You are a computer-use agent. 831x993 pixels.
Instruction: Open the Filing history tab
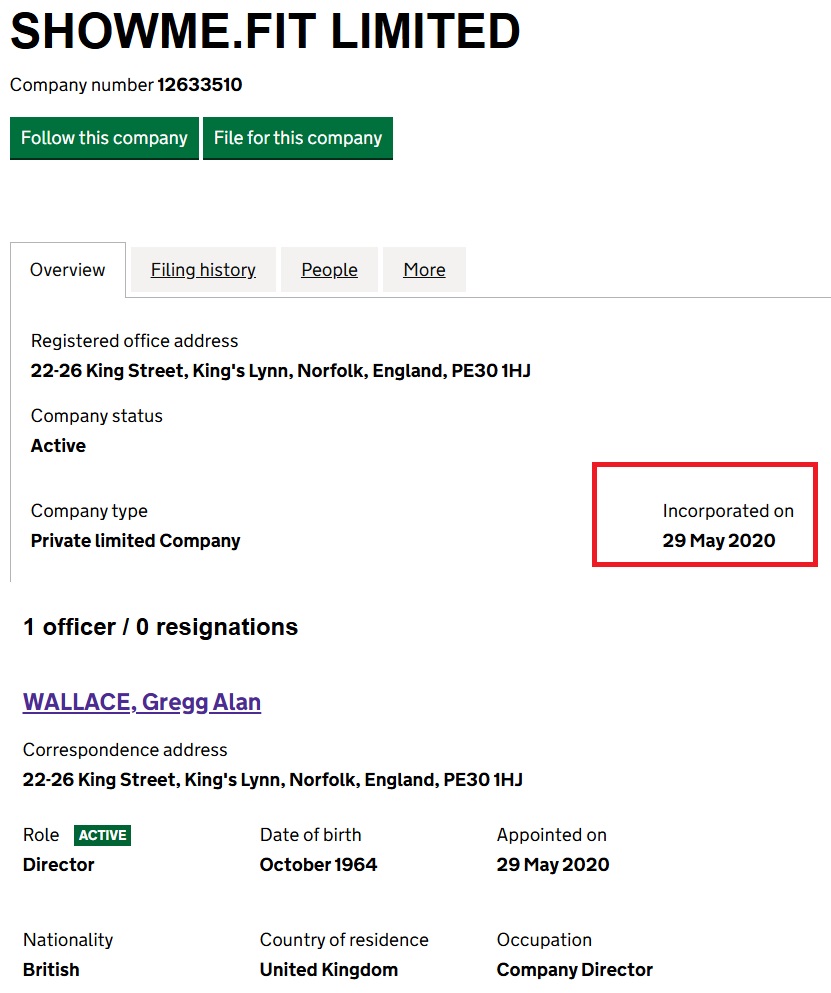203,270
